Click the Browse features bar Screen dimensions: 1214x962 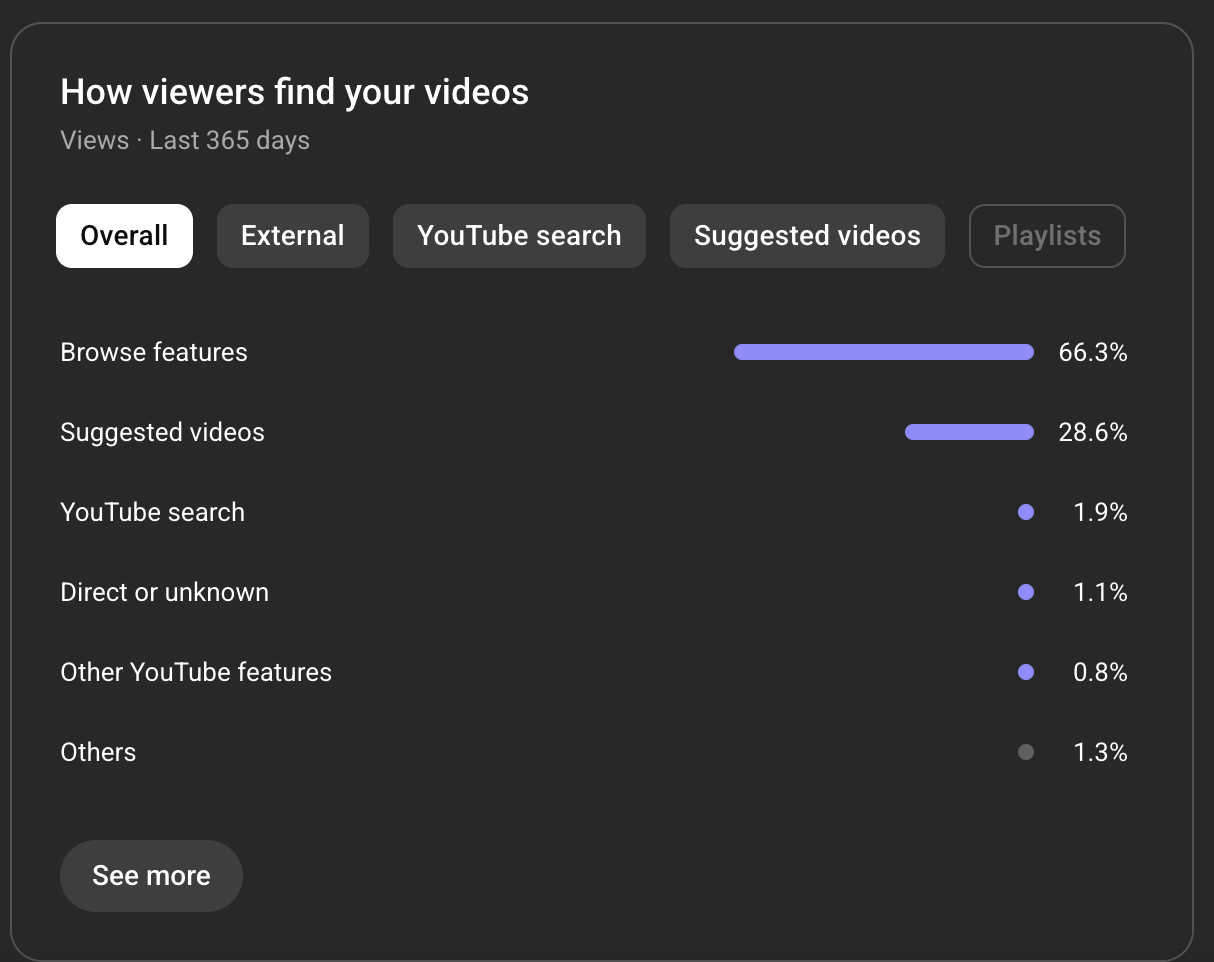(884, 352)
